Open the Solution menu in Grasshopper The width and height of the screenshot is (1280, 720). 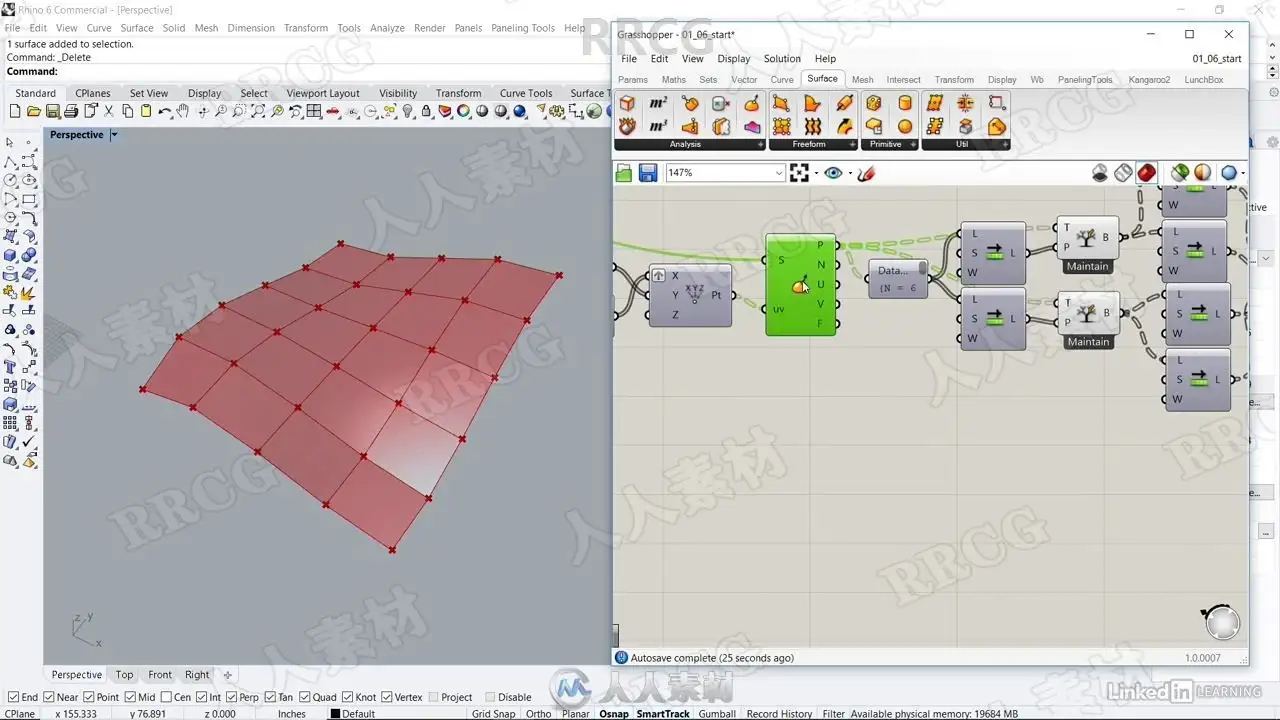pyautogui.click(x=782, y=59)
